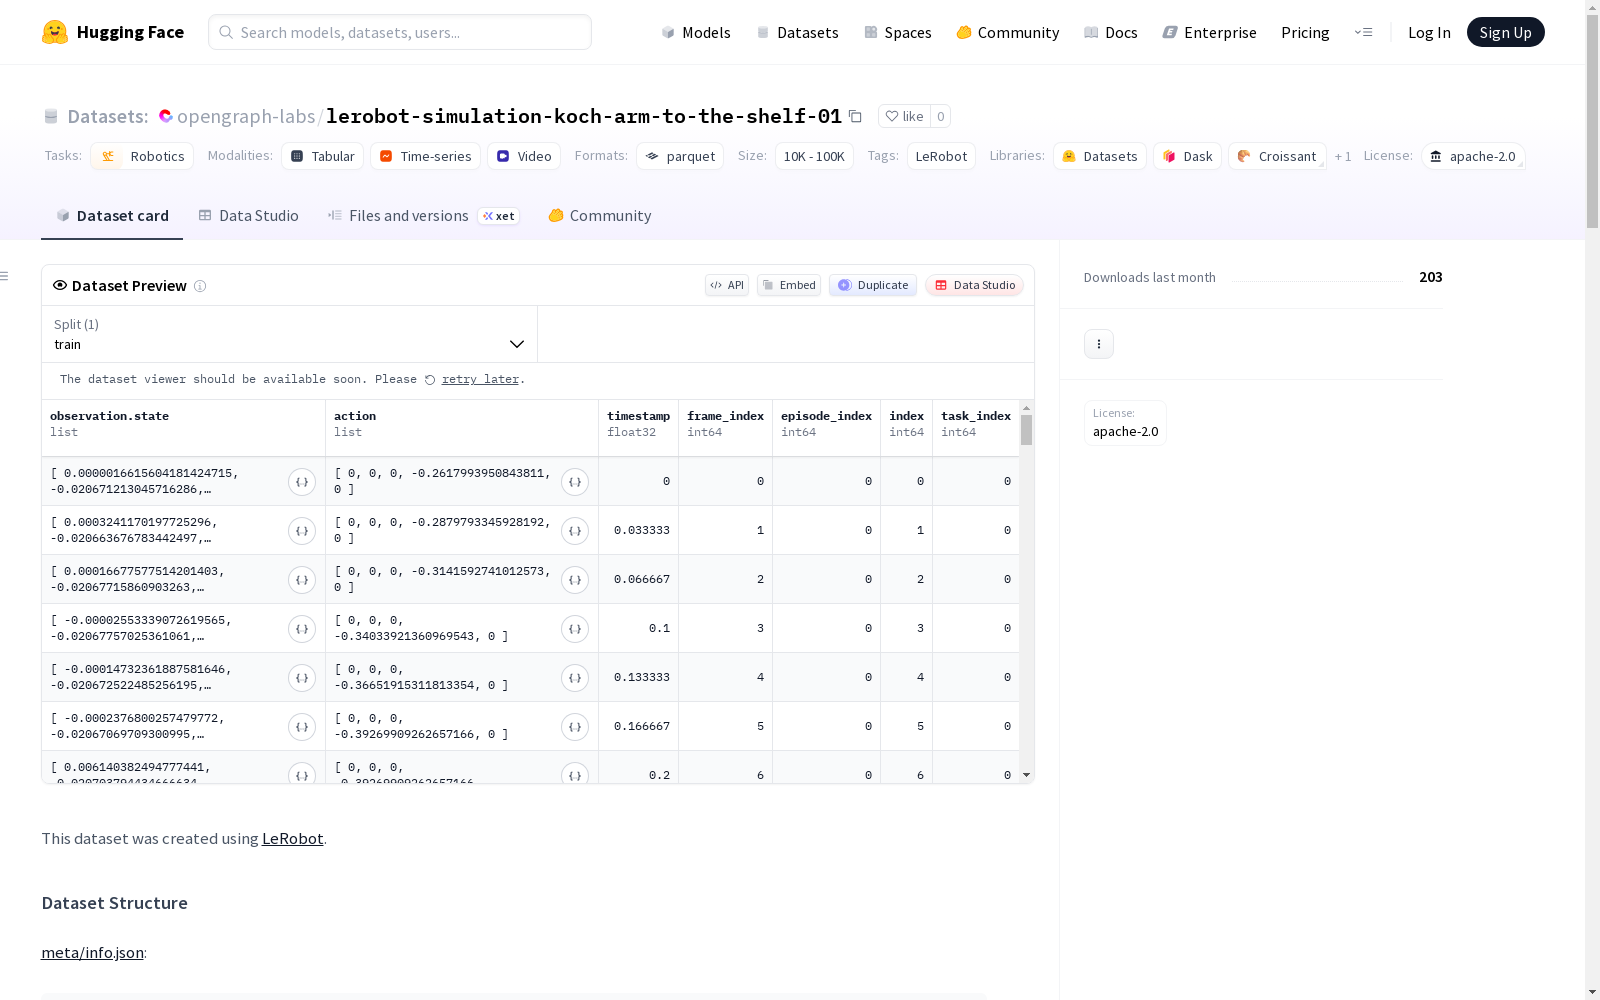Open the info icon beside Dataset Preview
Viewport: 1600px width, 1000px height.
(200, 286)
